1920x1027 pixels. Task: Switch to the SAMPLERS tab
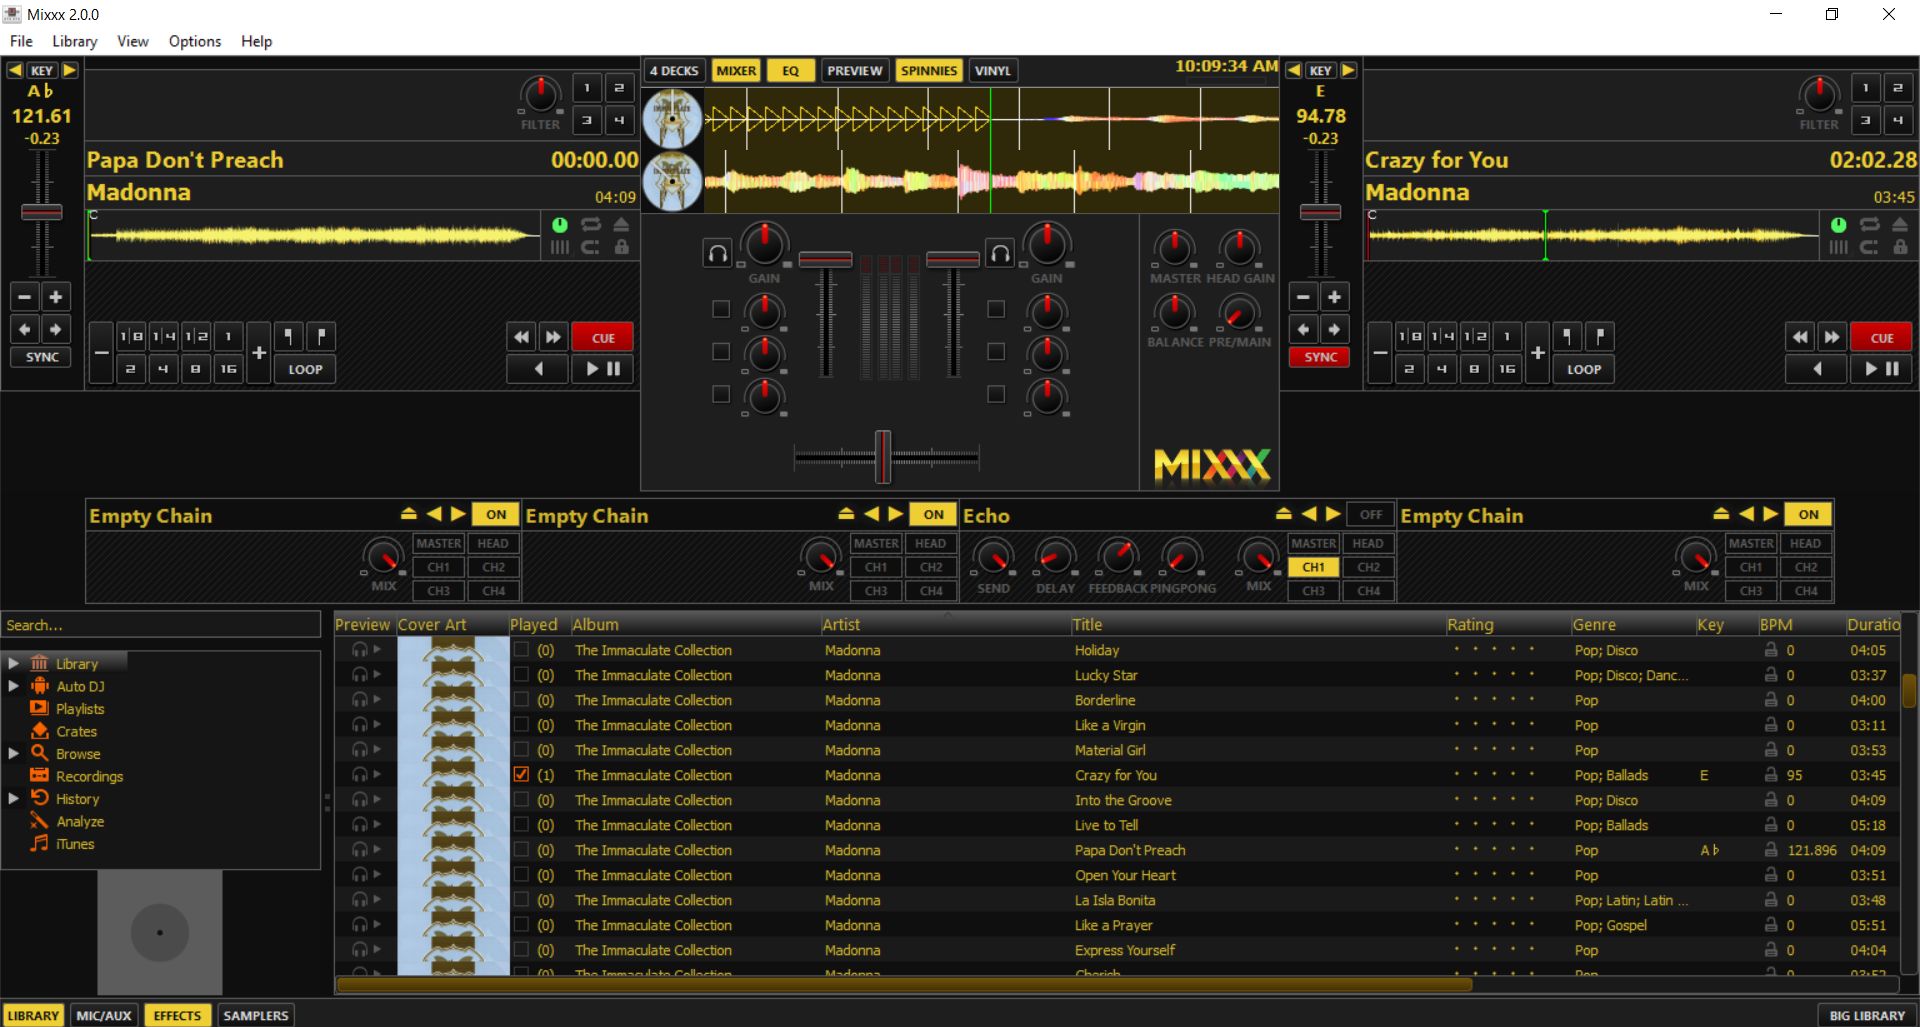255,1015
